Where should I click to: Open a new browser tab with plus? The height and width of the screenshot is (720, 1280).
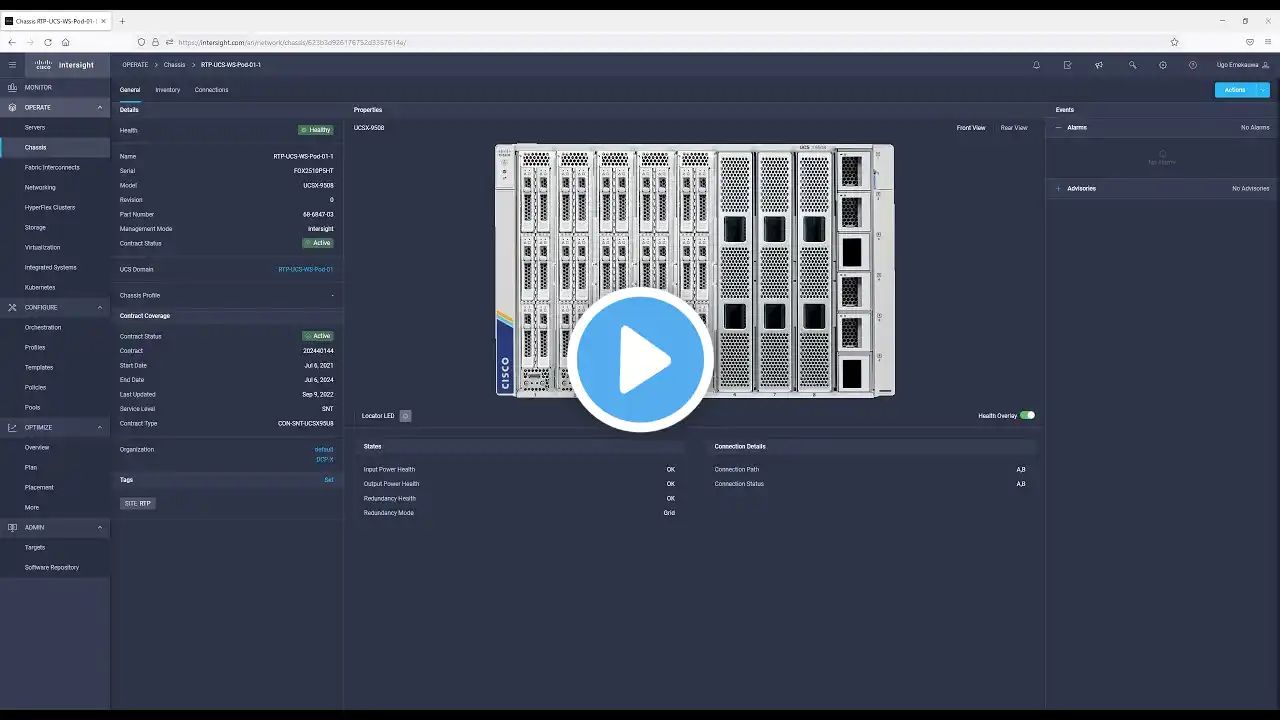(123, 21)
